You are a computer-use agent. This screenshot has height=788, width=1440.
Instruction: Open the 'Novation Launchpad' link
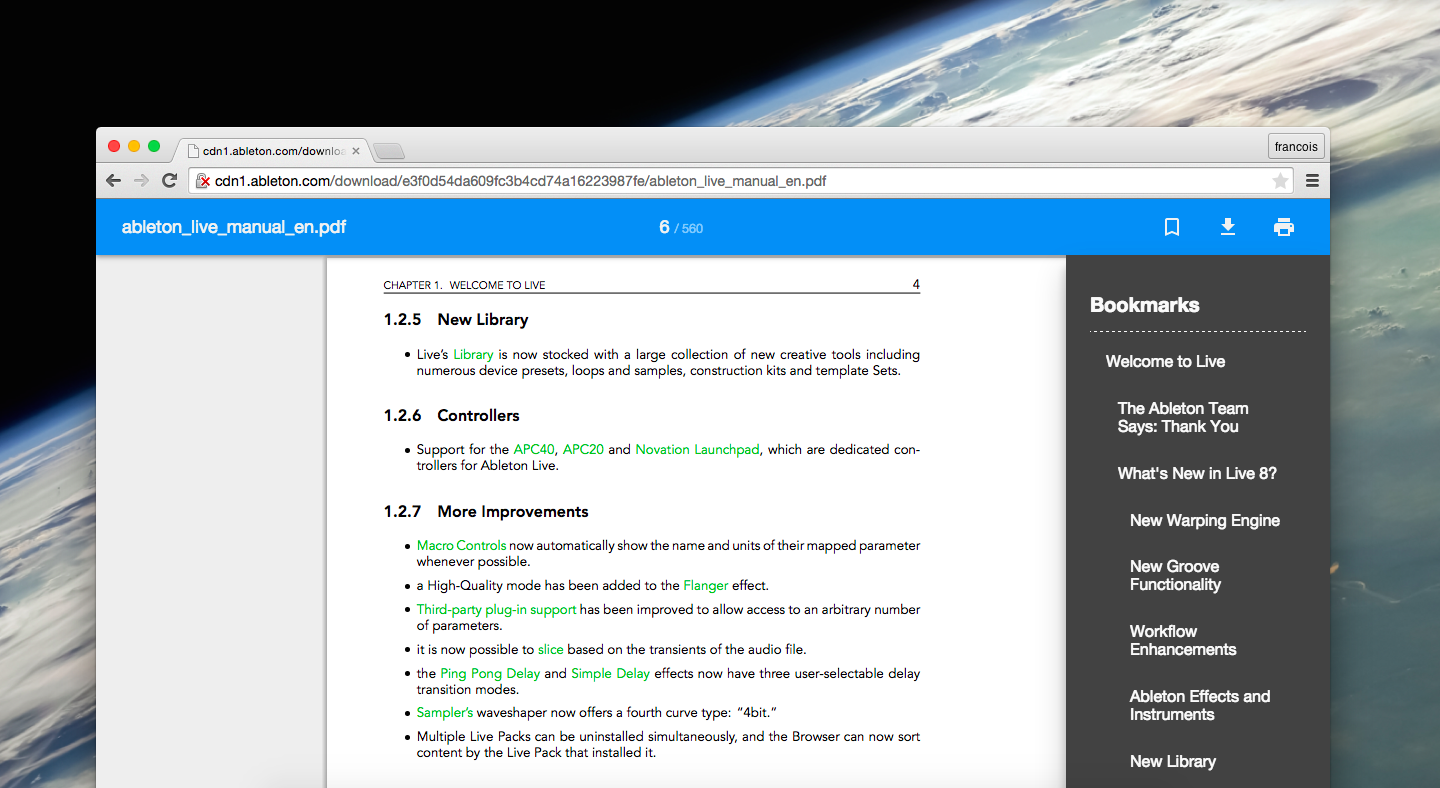pyautogui.click(x=697, y=450)
